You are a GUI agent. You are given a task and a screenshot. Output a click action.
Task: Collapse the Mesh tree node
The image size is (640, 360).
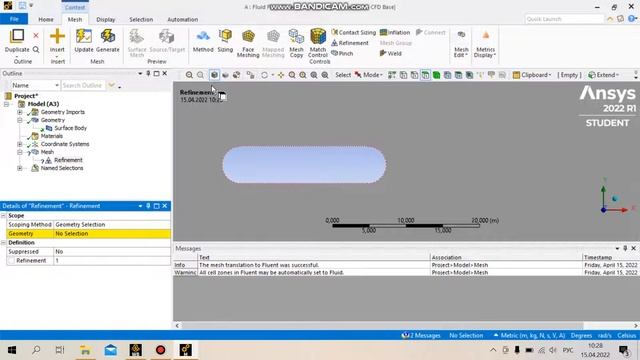pos(20,152)
